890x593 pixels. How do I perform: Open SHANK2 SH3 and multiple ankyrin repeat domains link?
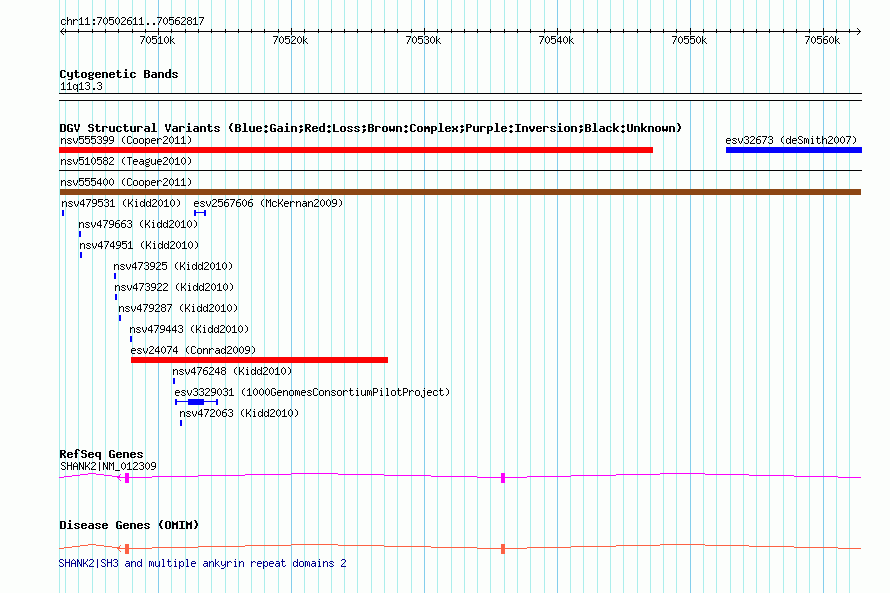tap(203, 563)
